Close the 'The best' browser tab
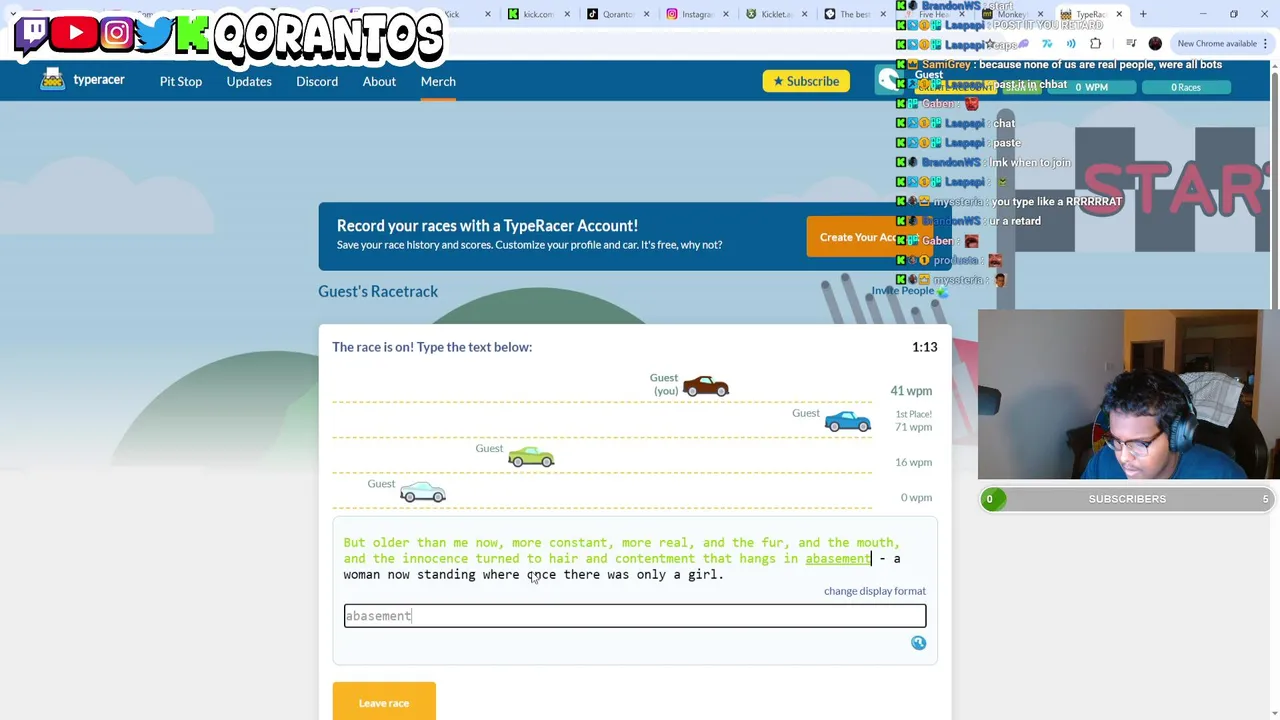This screenshot has height=720, width=1280. pos(883,14)
